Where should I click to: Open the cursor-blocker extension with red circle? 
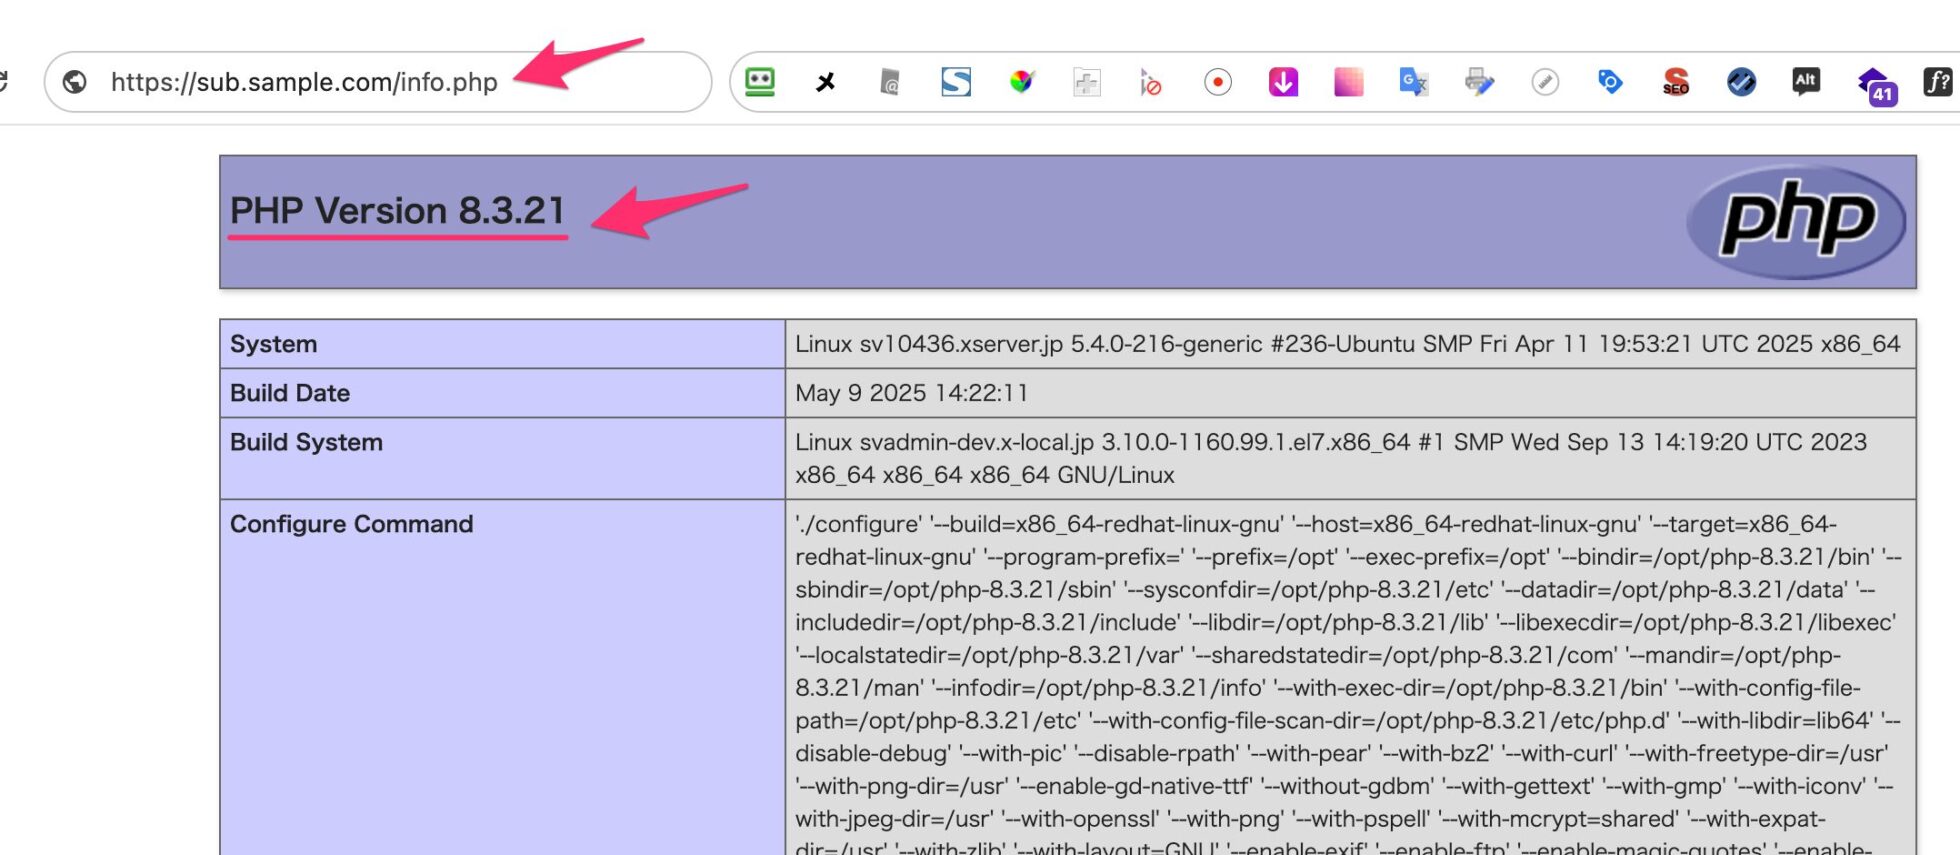(1151, 82)
